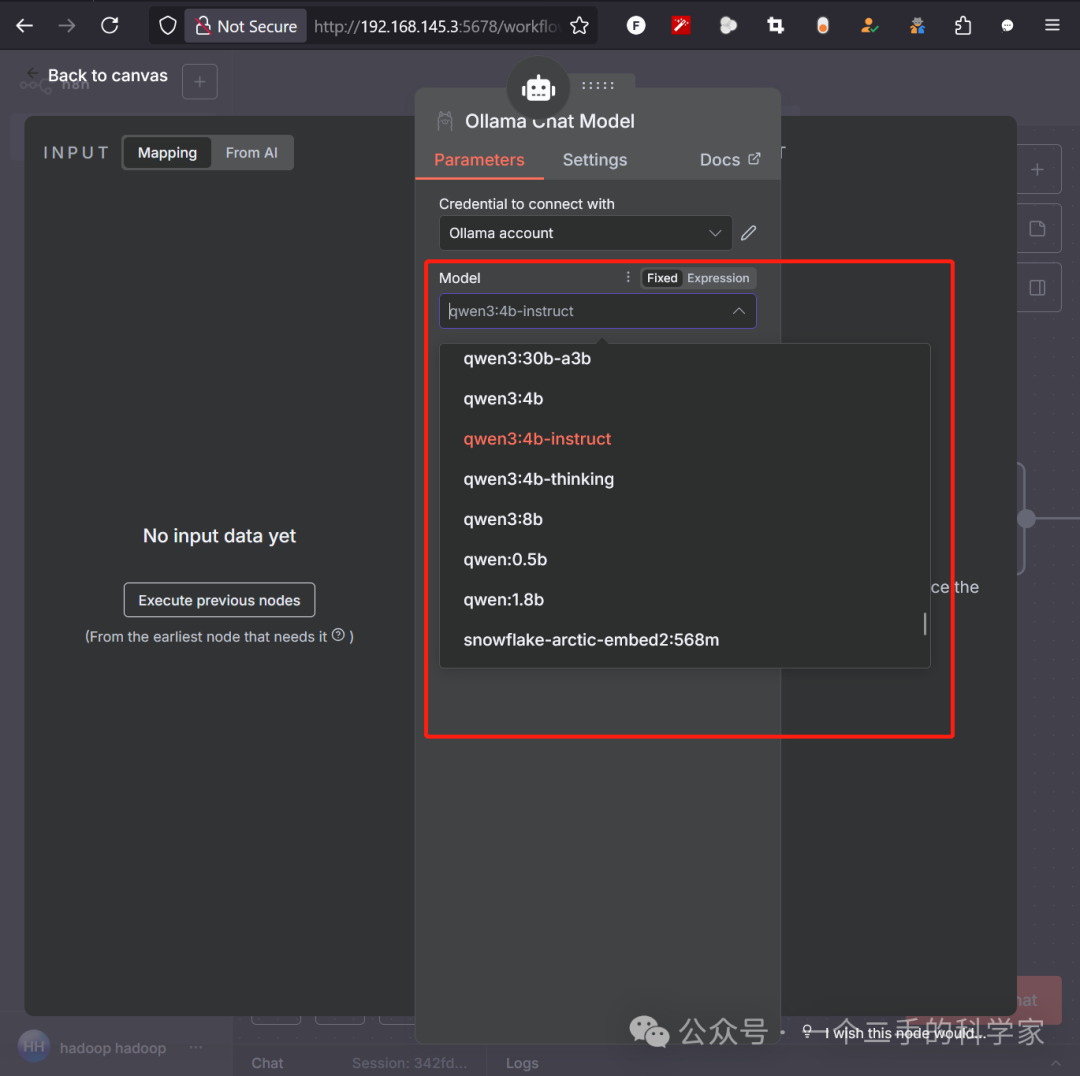This screenshot has width=1080, height=1076.
Task: Bookmark this page with the star
Action: point(579,26)
